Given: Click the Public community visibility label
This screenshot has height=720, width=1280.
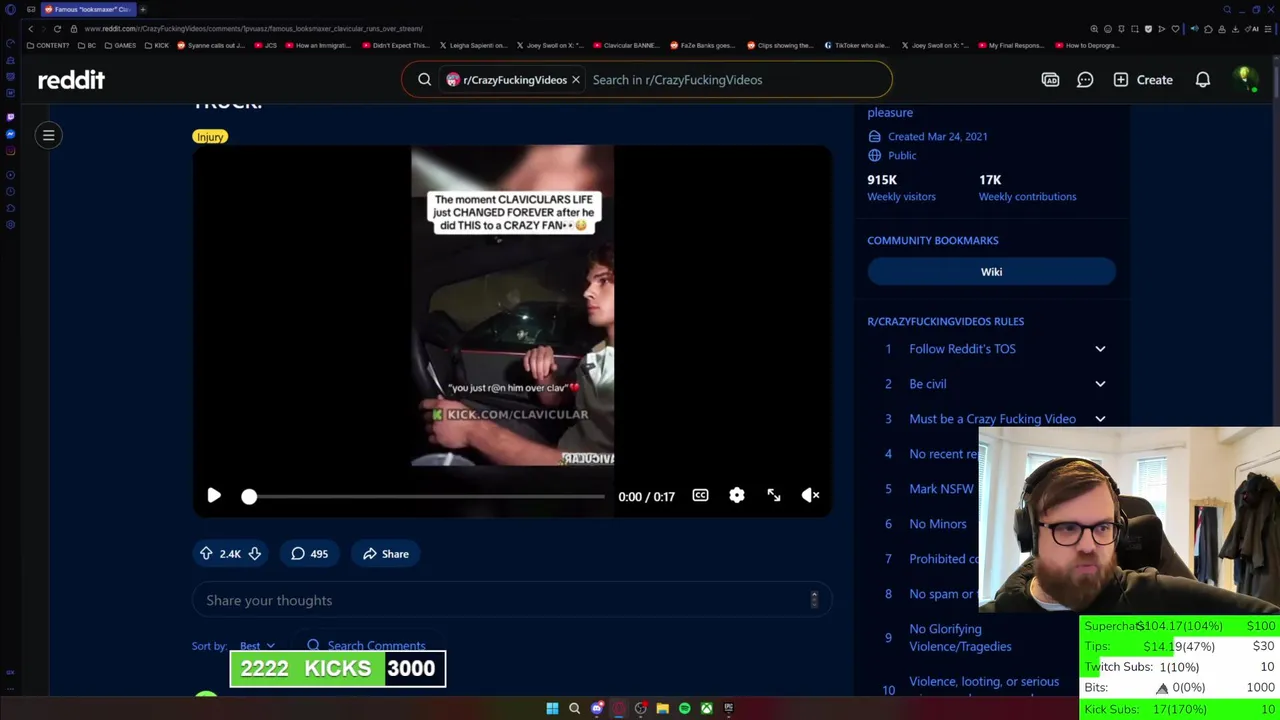Looking at the screenshot, I should pyautogui.click(x=892, y=156).
